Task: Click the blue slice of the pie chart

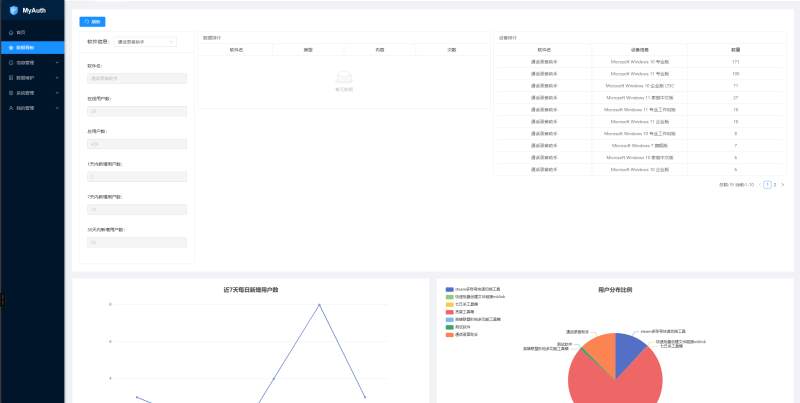Action: 627,353
